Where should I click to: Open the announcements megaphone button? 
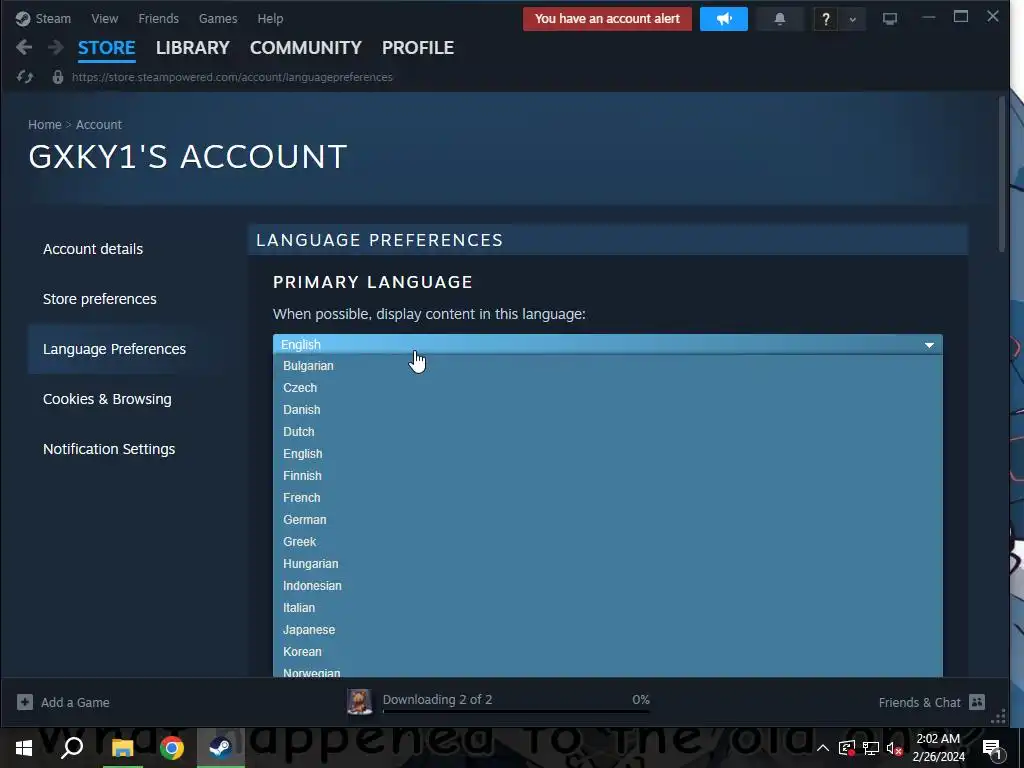[x=724, y=19]
